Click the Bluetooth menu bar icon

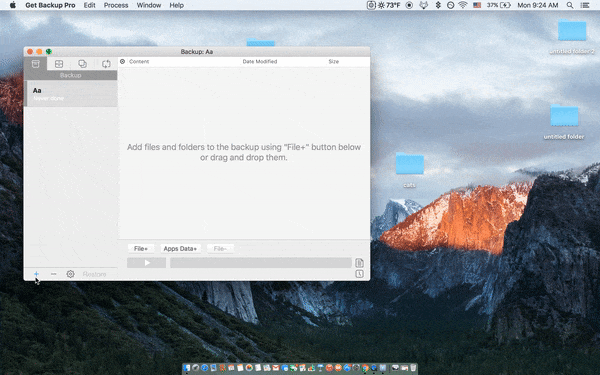click(x=439, y=5)
